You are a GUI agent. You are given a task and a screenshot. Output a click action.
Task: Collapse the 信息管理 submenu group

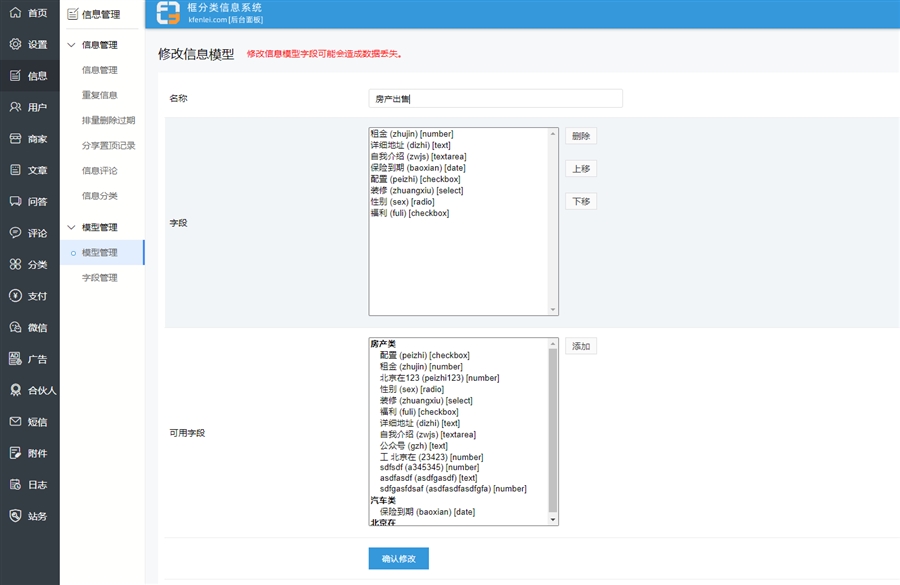tap(71, 45)
